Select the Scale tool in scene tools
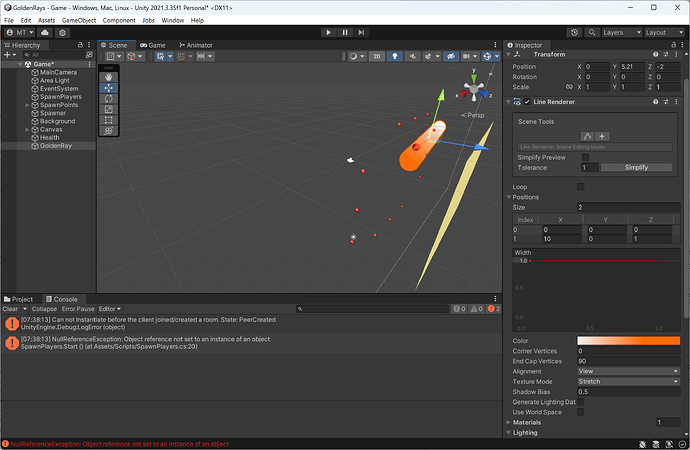 click(108, 109)
